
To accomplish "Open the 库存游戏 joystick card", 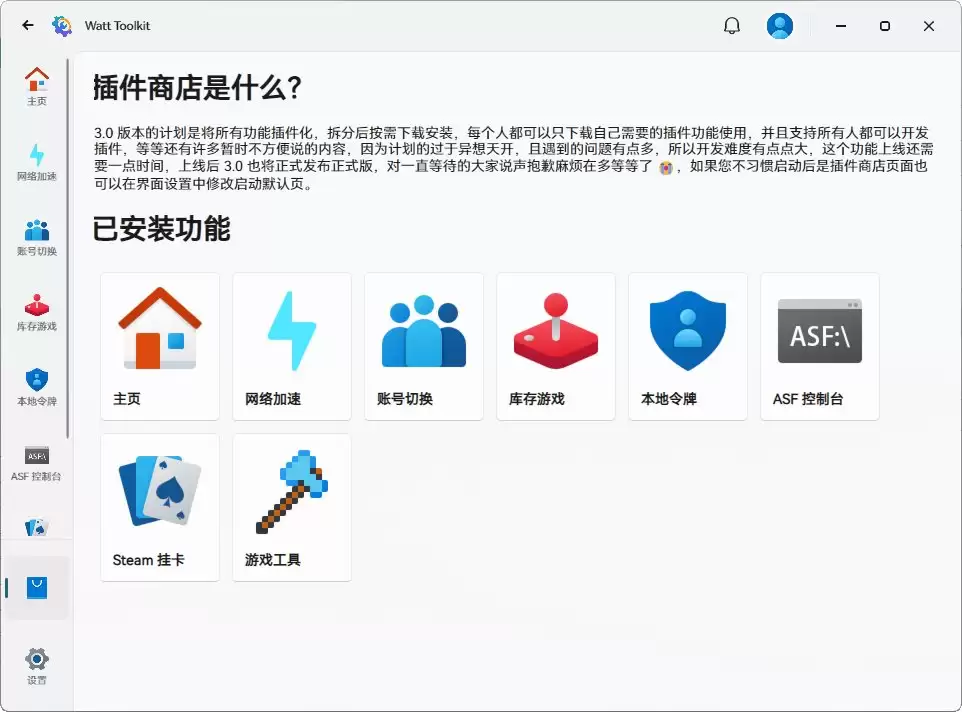I will point(556,346).
